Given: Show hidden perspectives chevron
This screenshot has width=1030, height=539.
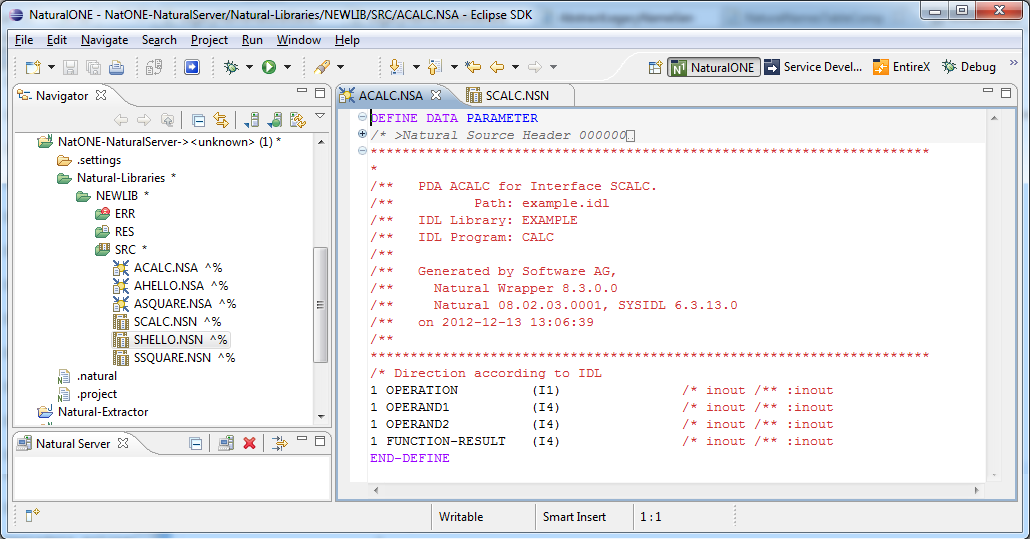Looking at the screenshot, I should point(1014,64).
